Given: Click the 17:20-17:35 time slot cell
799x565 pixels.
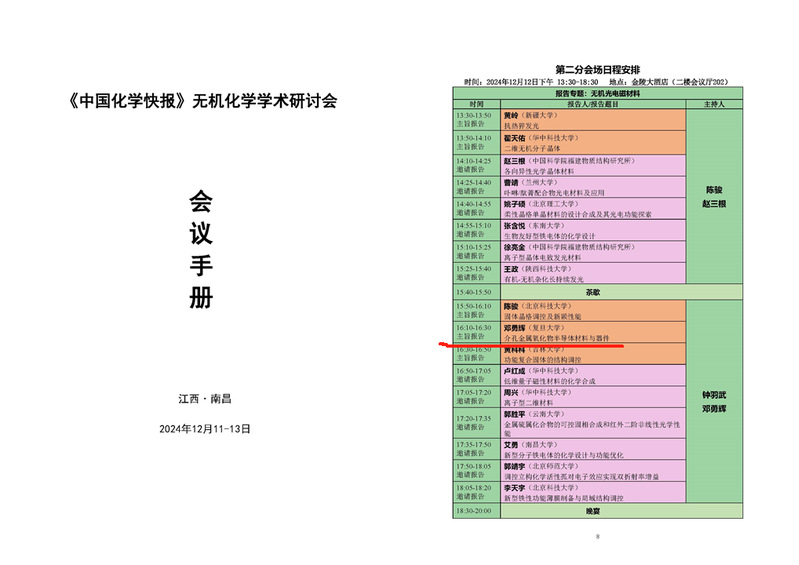Looking at the screenshot, I should pos(475,424).
